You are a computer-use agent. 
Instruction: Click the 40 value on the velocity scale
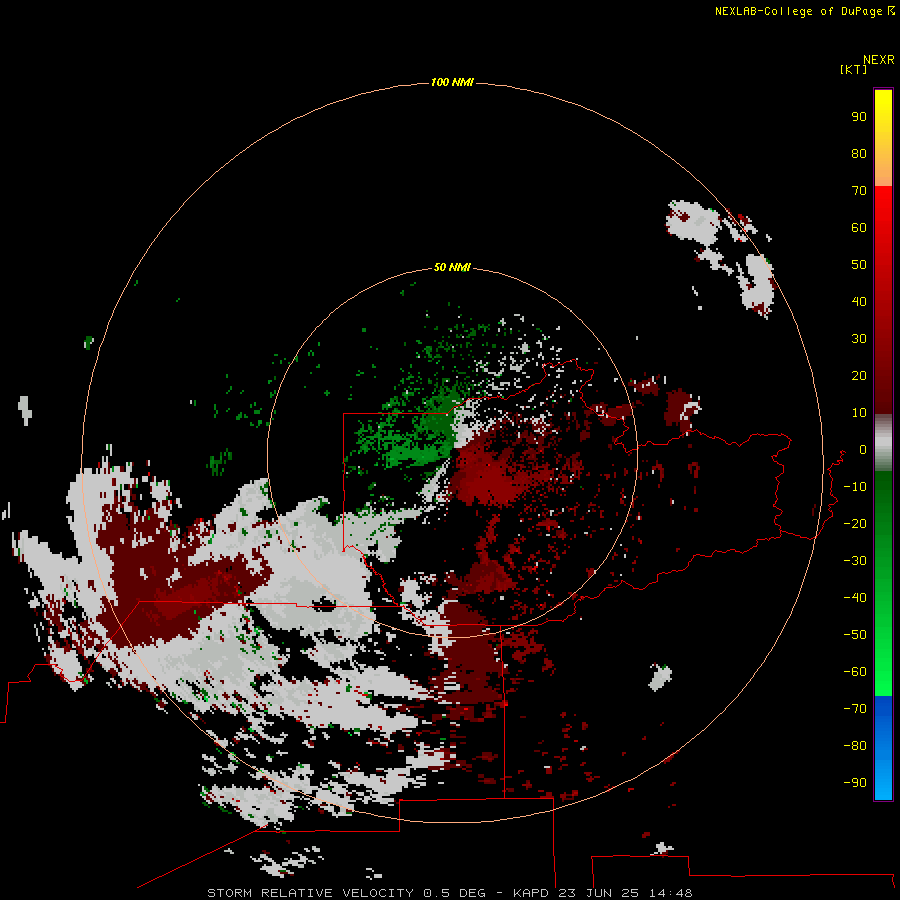tap(859, 302)
